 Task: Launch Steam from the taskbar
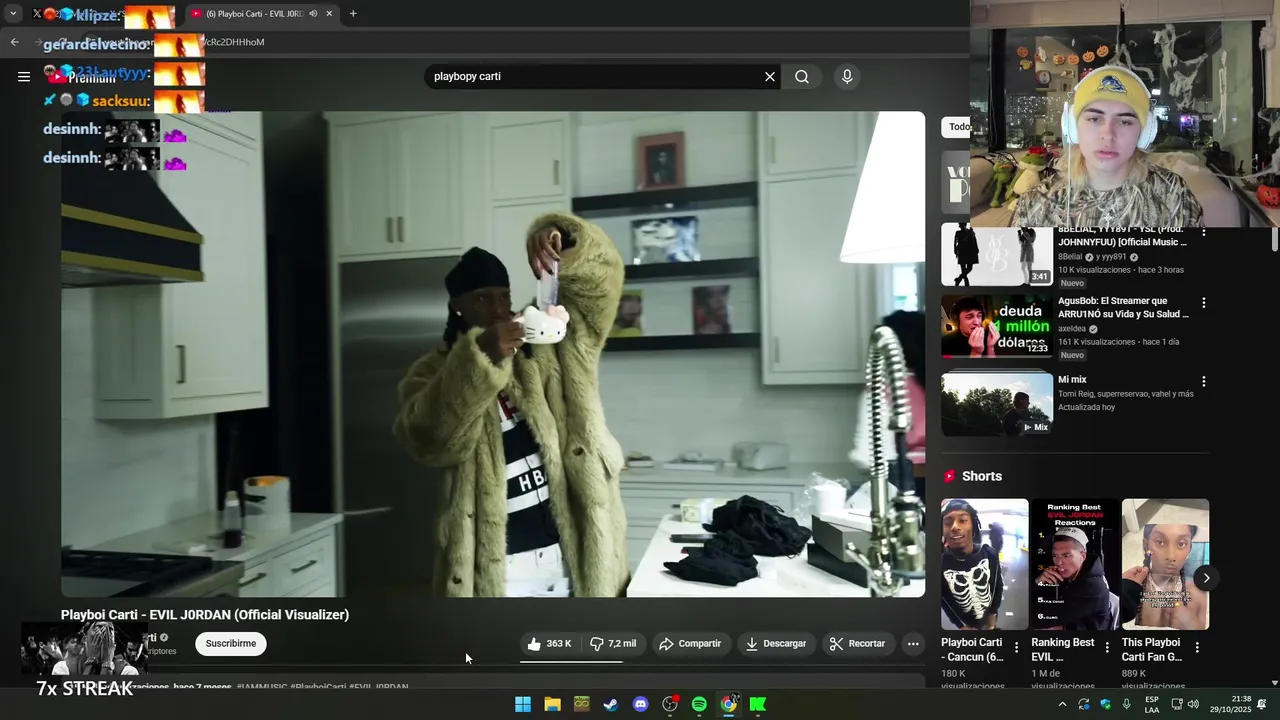pyautogui.click(x=611, y=704)
